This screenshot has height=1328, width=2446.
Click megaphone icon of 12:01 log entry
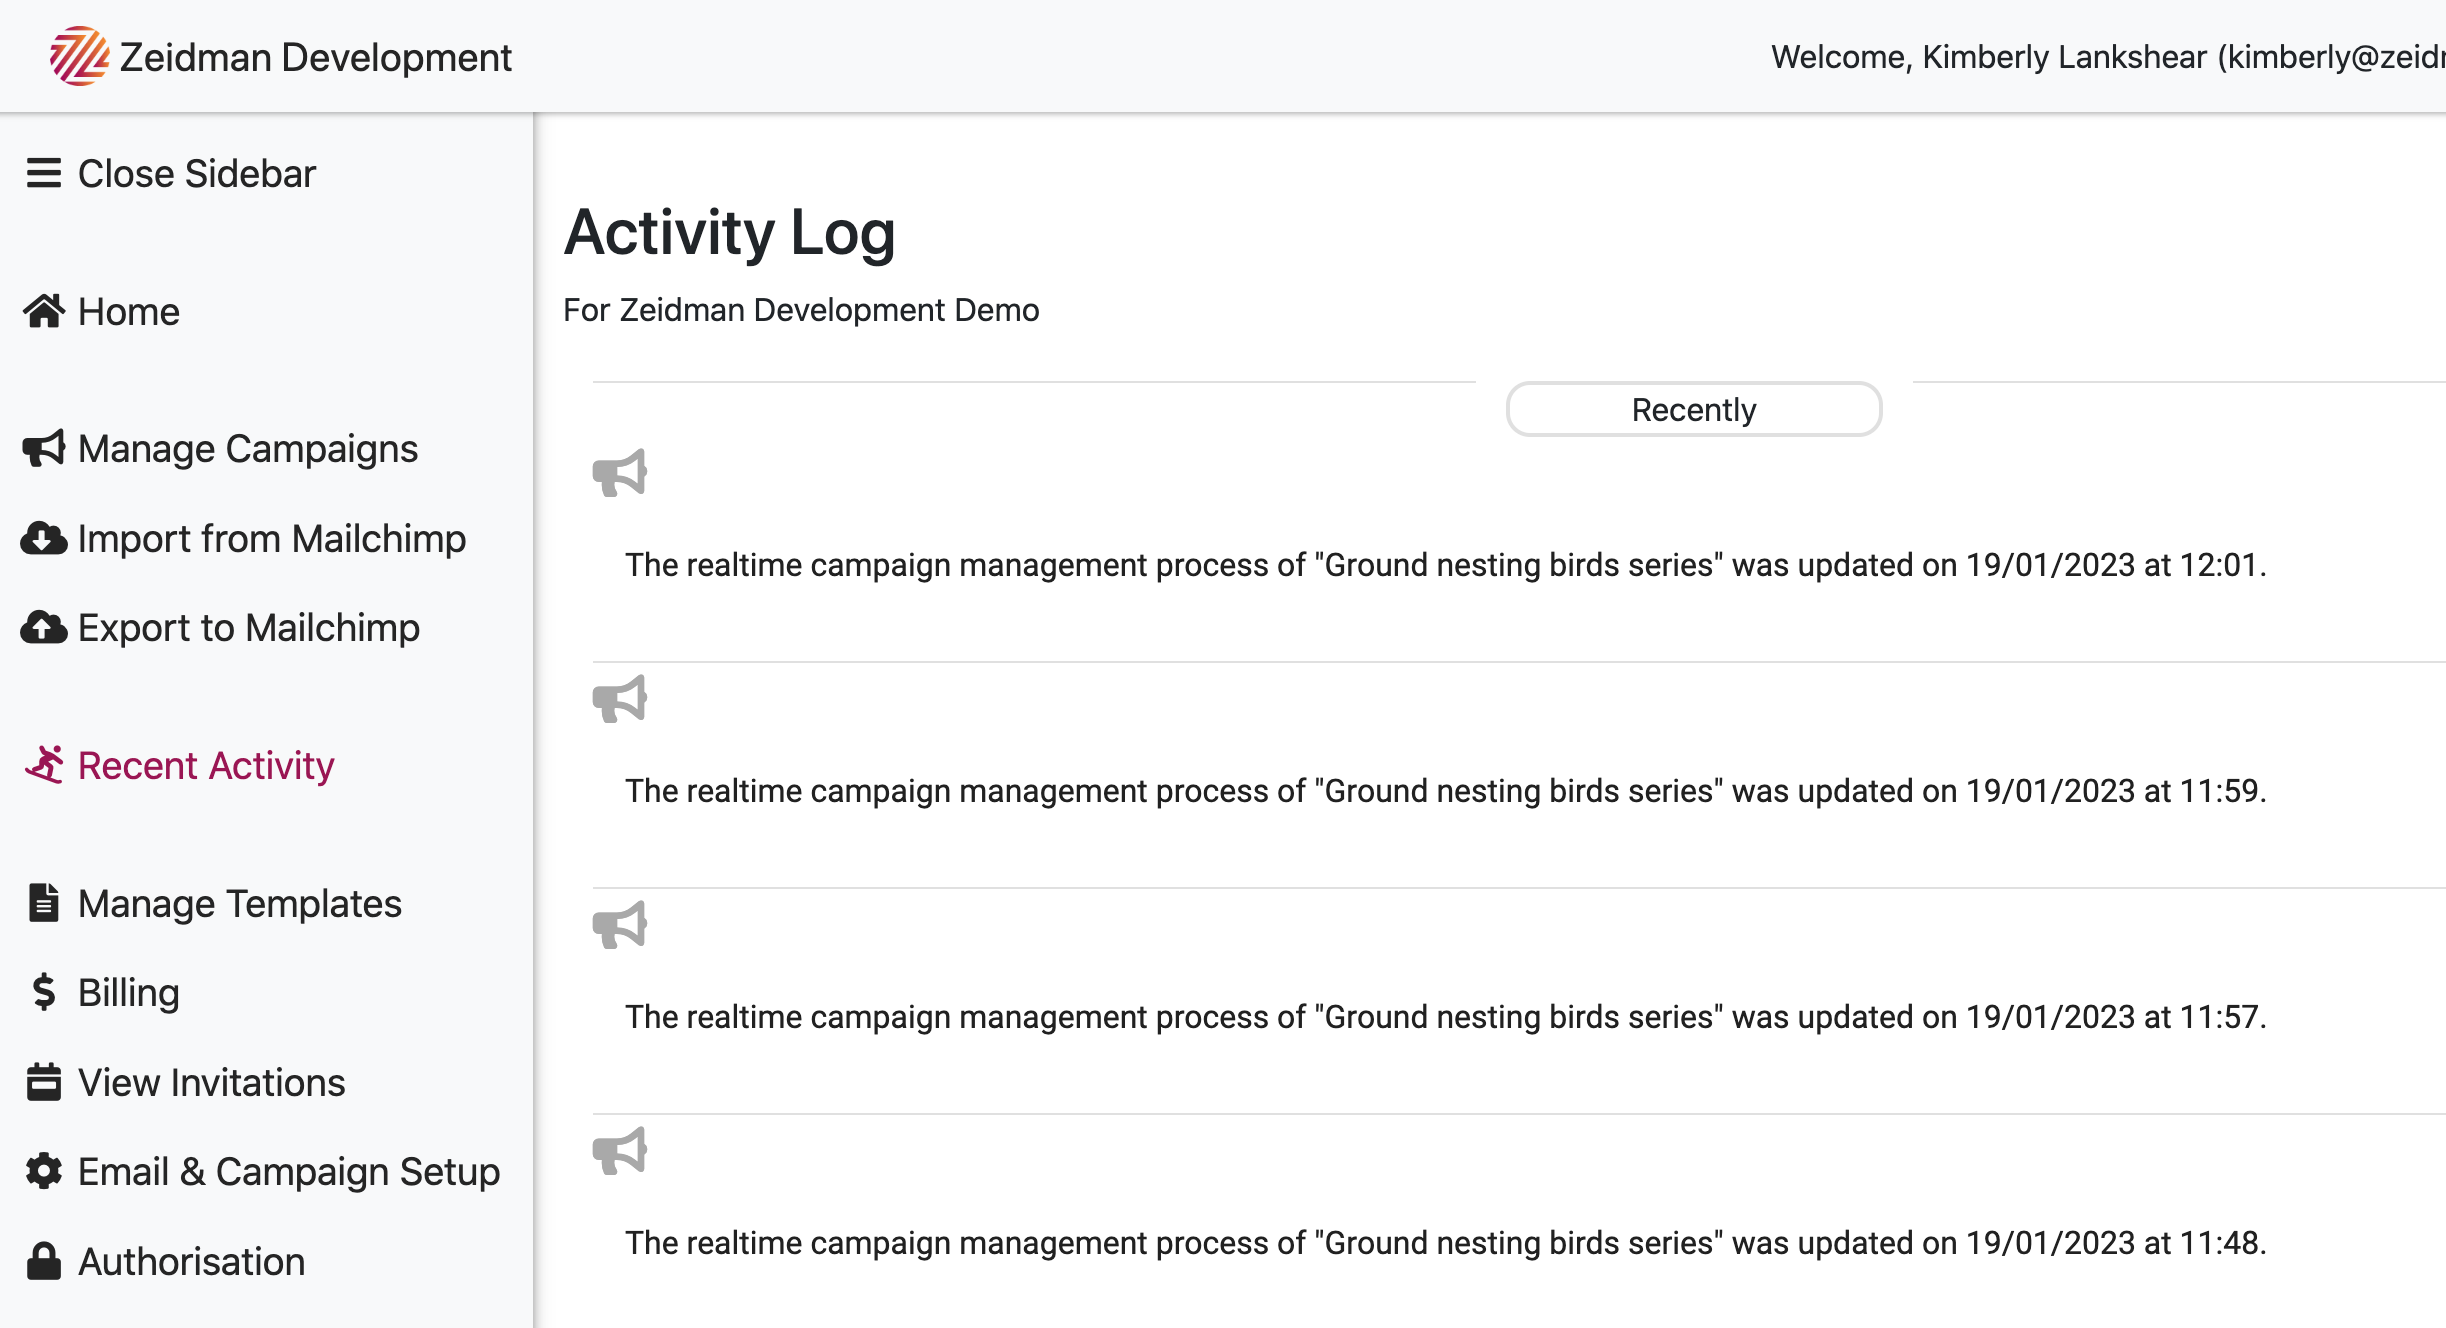pyautogui.click(x=620, y=473)
